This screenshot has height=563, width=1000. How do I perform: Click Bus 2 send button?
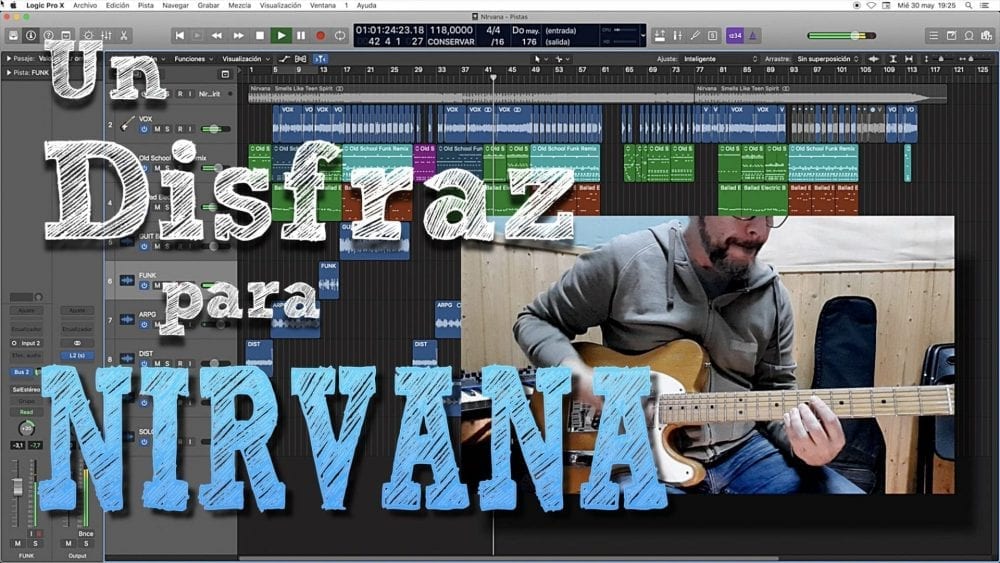click(21, 372)
